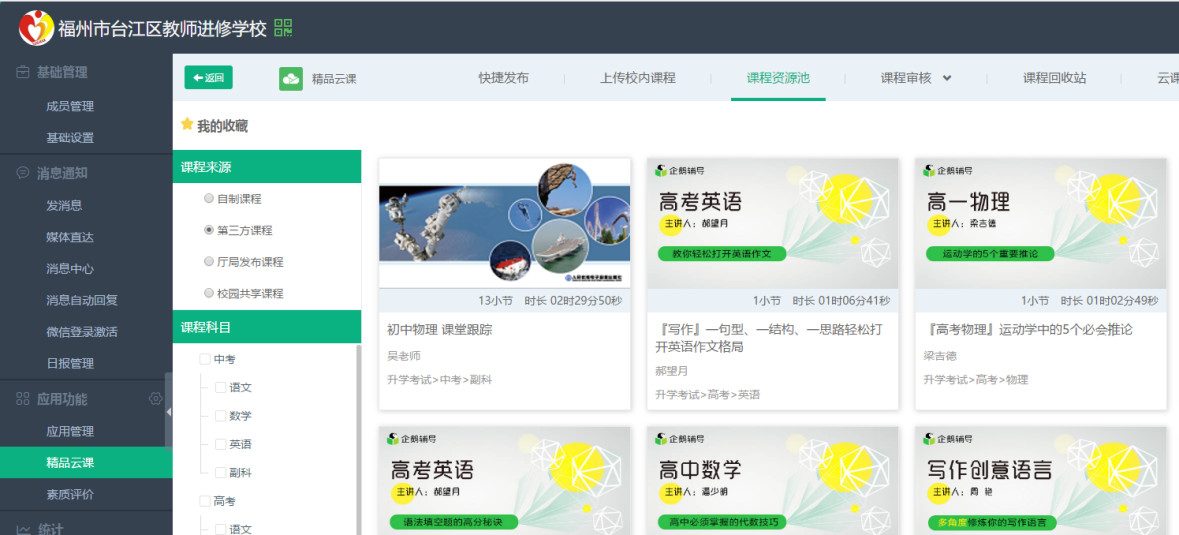The image size is (1179, 535).
Task: Open 微信登录激活 in the sidebar
Action: [x=82, y=332]
